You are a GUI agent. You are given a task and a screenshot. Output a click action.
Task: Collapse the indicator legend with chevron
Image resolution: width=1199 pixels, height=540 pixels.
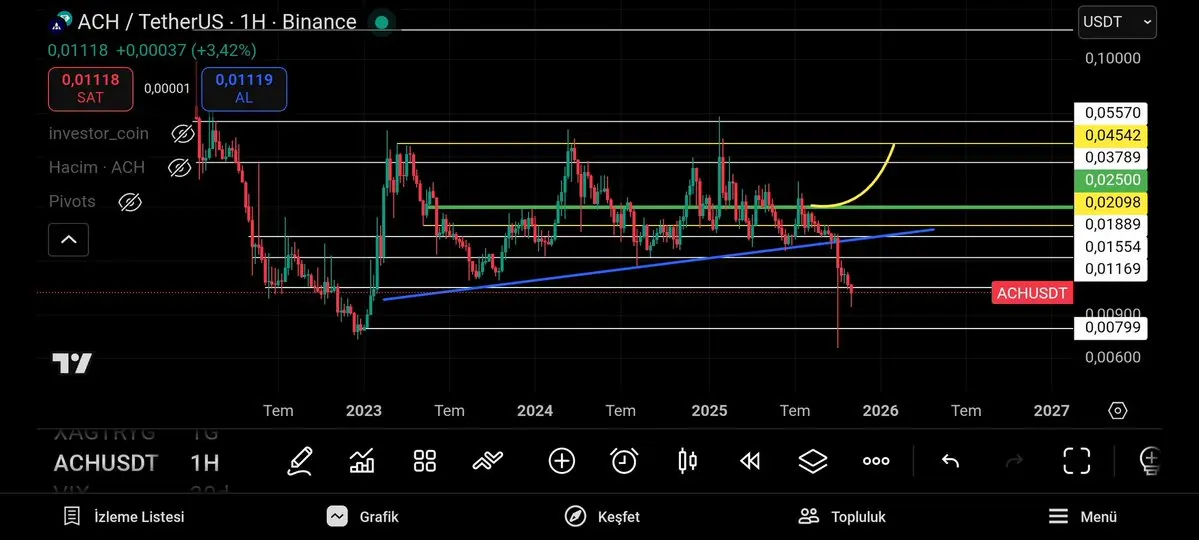[68, 239]
